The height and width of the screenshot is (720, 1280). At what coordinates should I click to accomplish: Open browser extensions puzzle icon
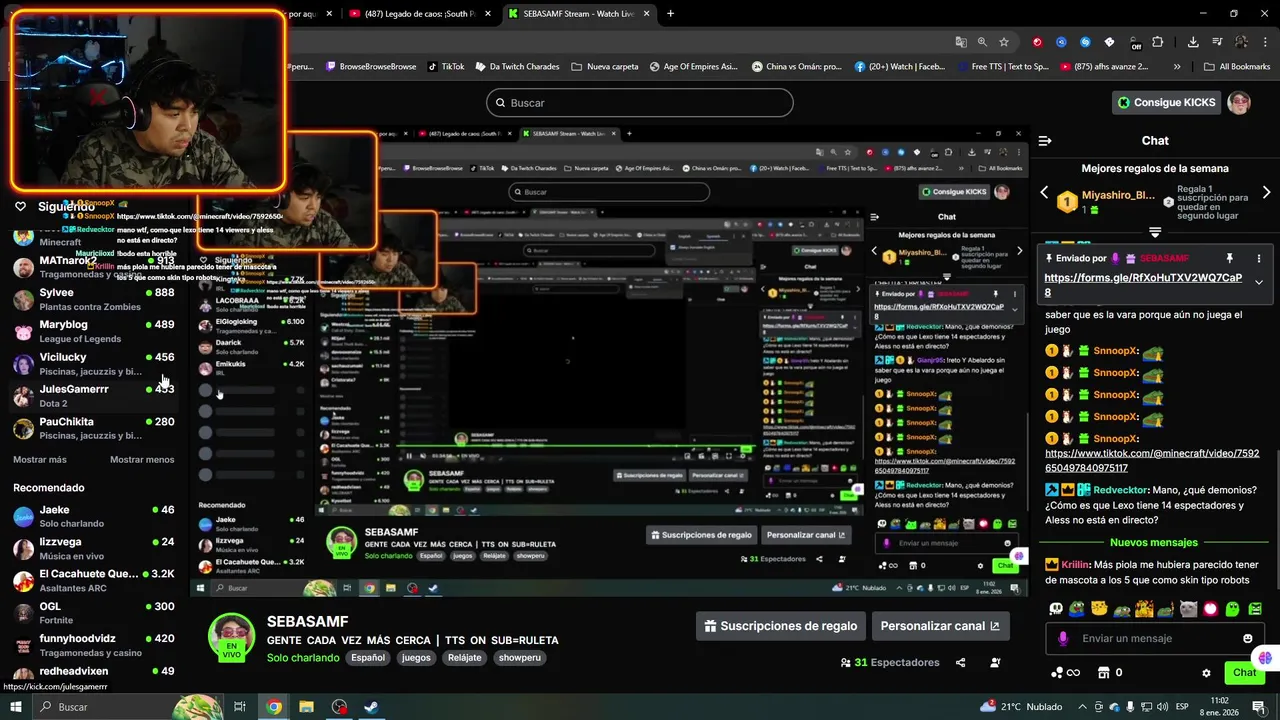[x=1158, y=42]
